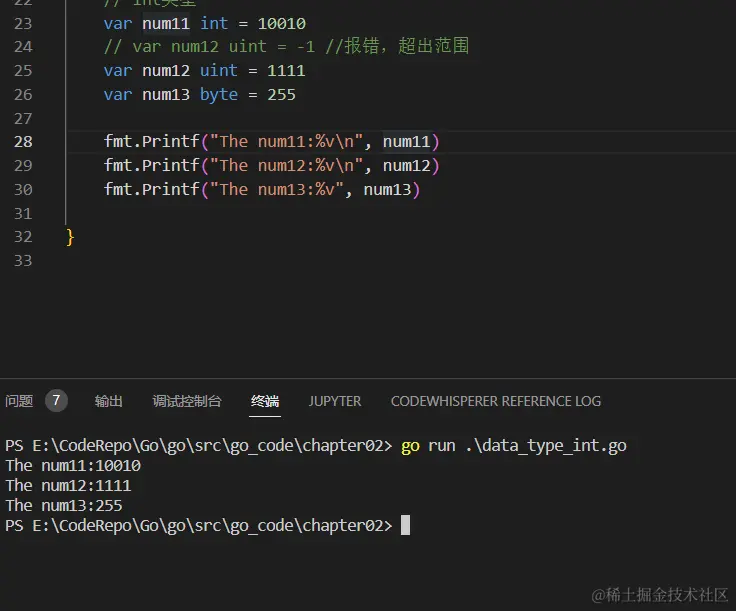Click line number 33 in the gutter

[23, 261]
